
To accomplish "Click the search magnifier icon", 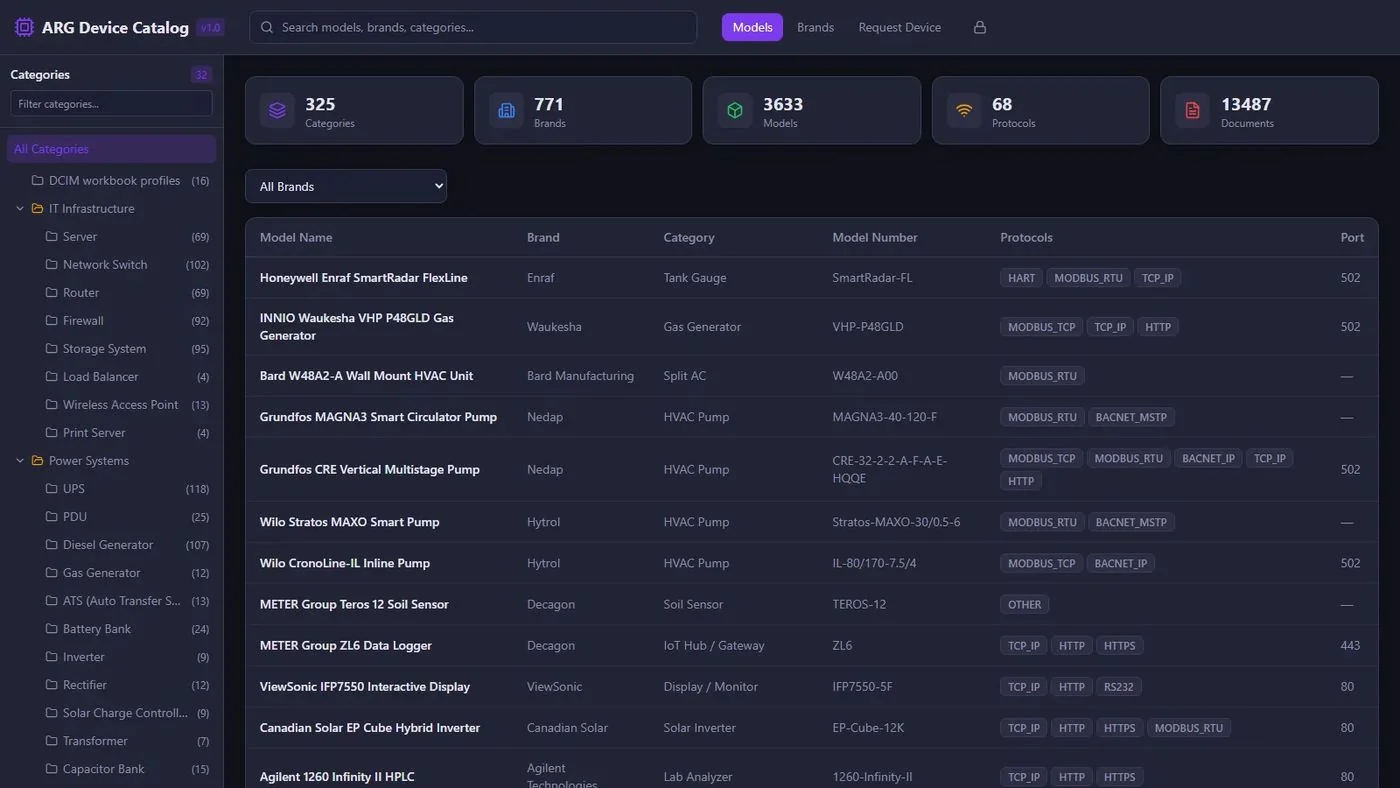I will coord(267,27).
